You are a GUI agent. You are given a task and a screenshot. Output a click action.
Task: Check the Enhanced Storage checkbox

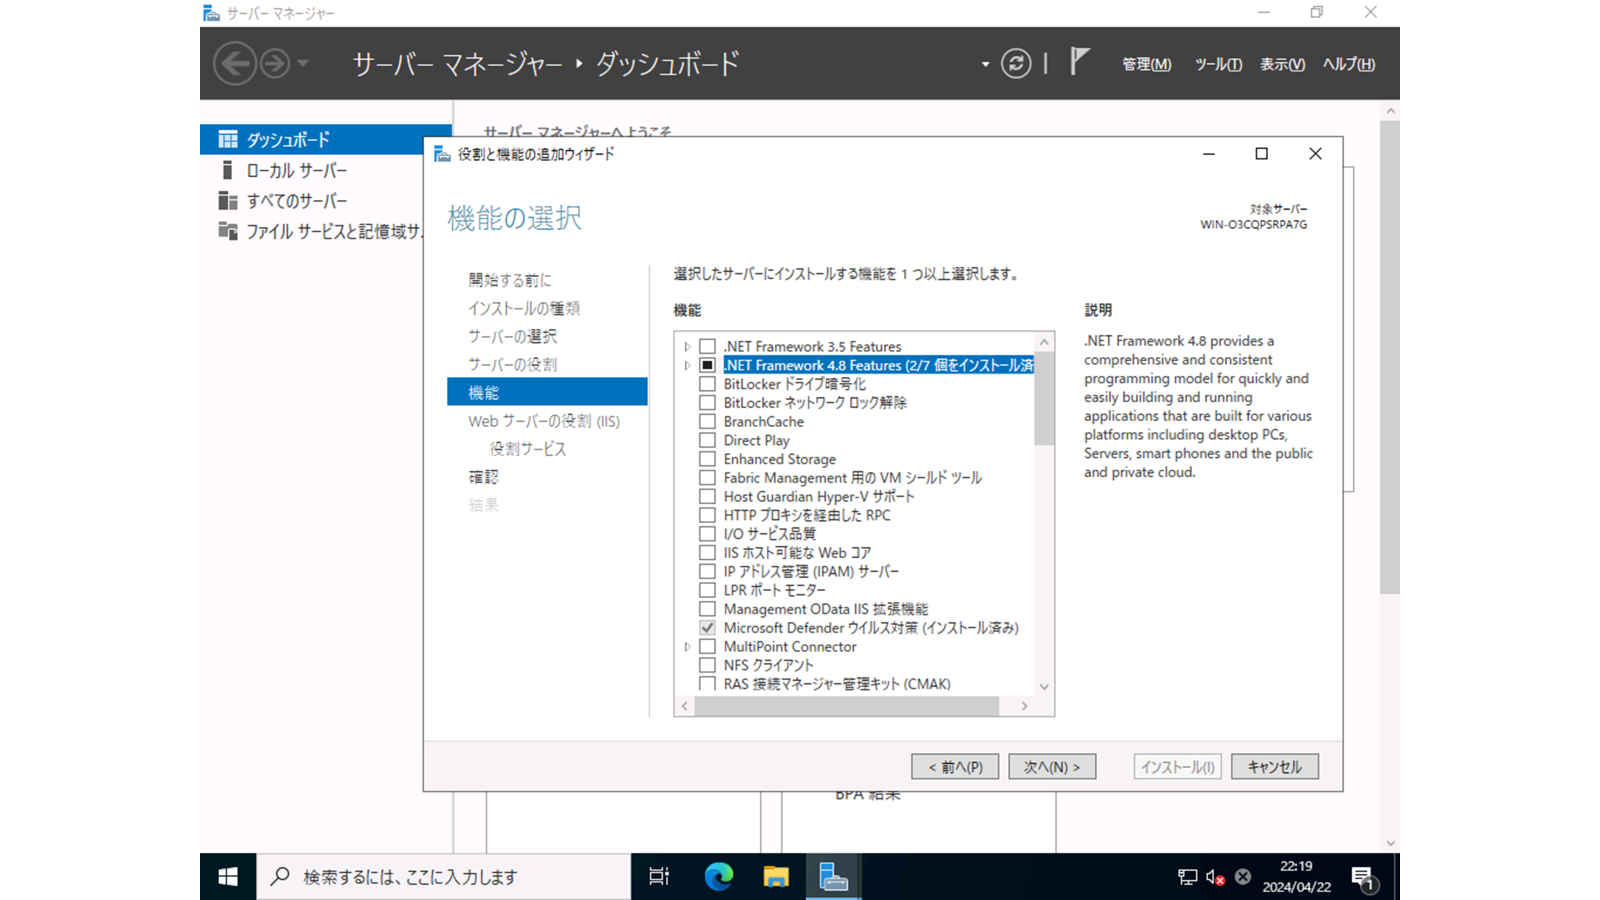tap(707, 459)
